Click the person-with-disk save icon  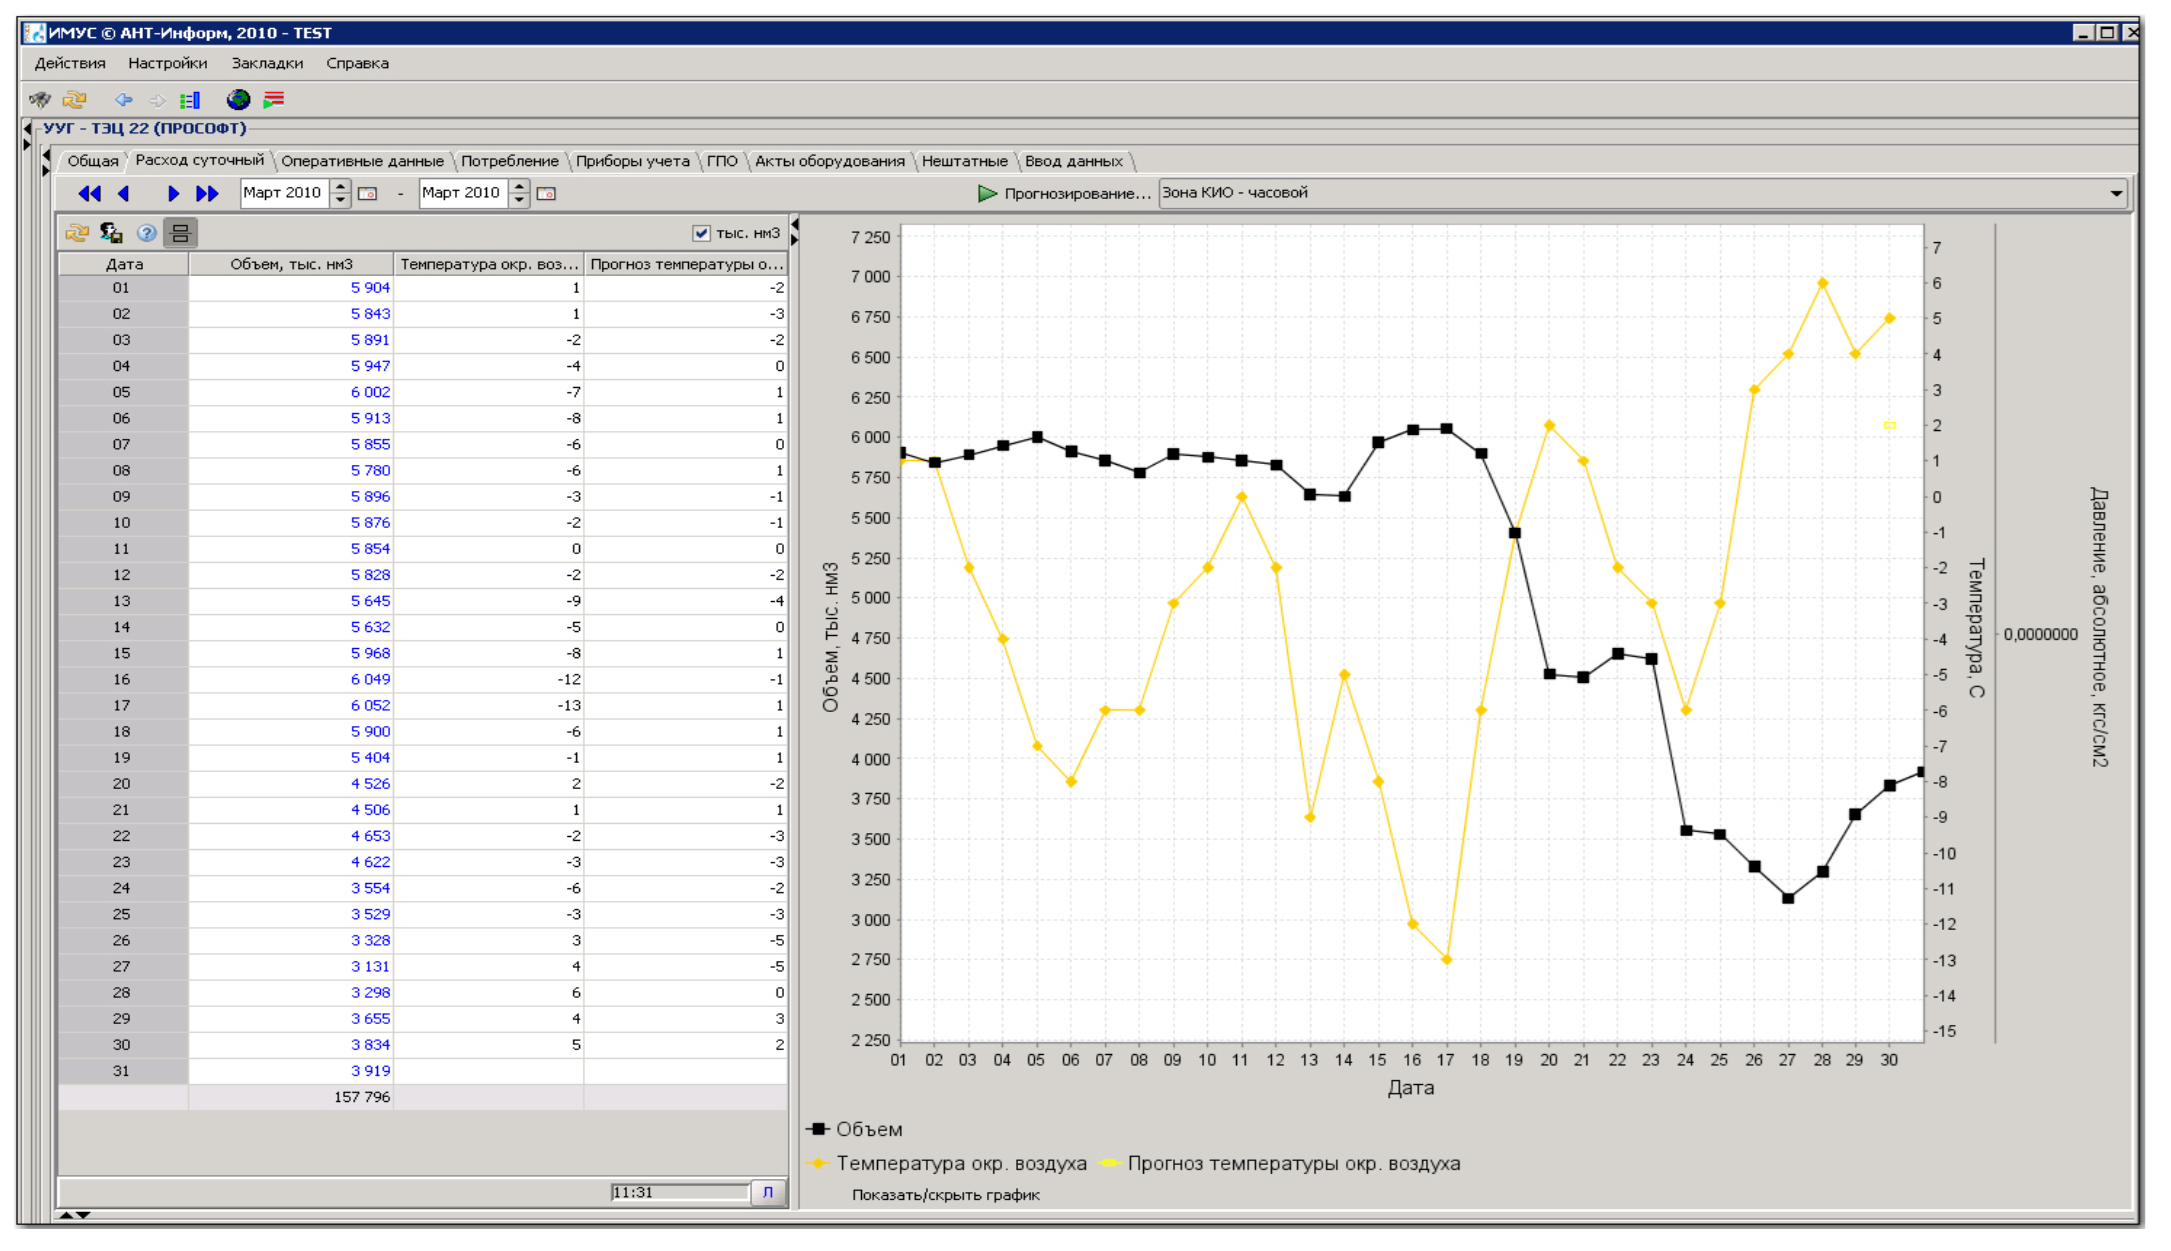click(111, 233)
